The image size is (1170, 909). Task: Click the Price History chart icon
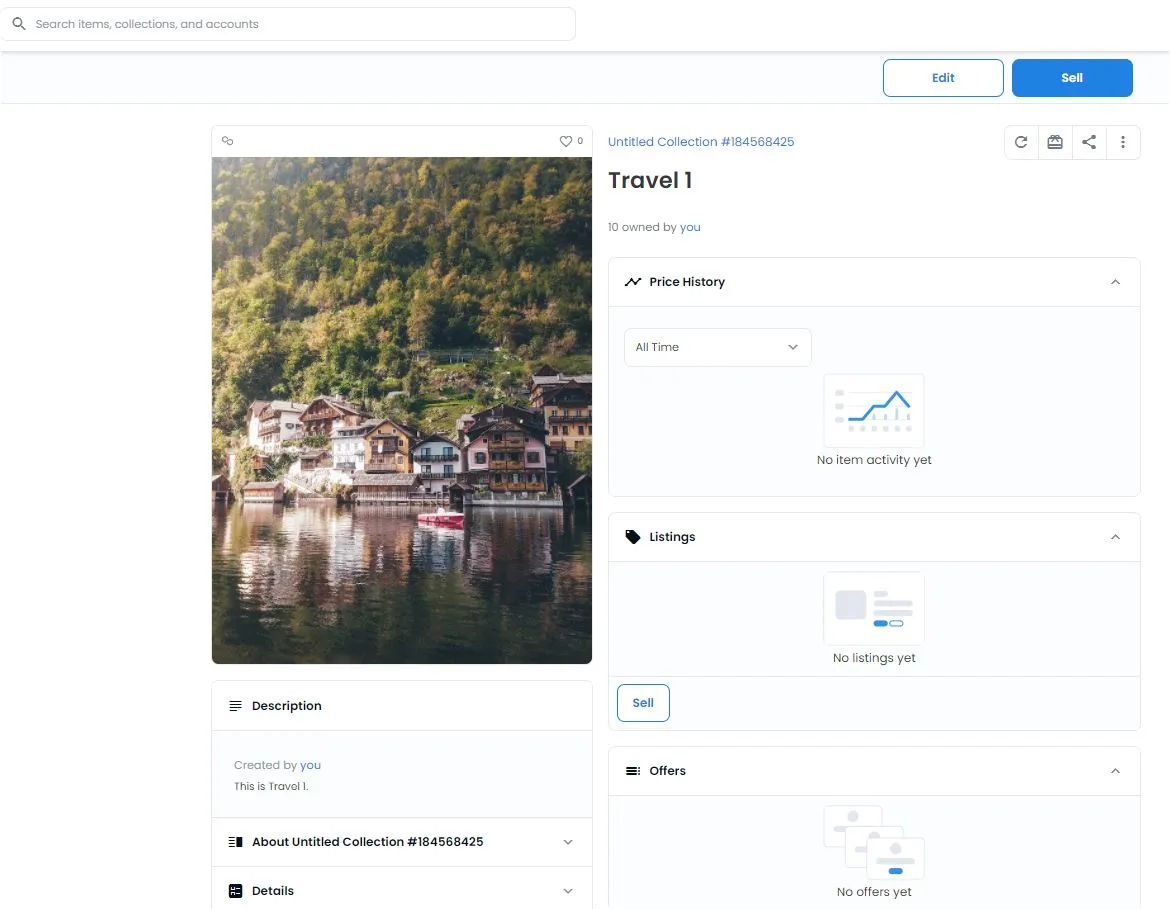point(632,282)
